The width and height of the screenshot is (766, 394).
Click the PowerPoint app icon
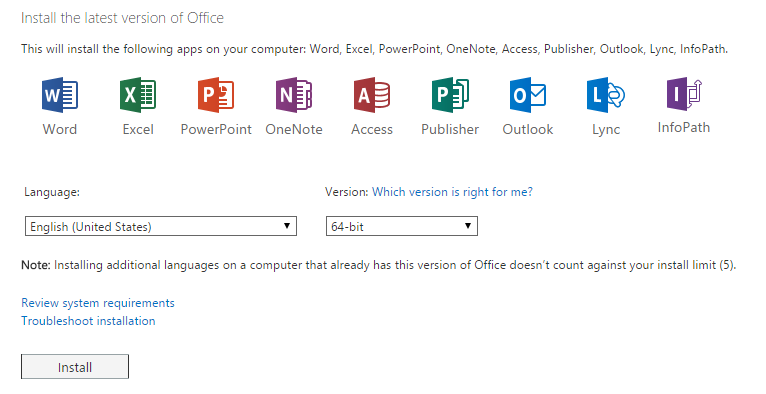pos(216,95)
